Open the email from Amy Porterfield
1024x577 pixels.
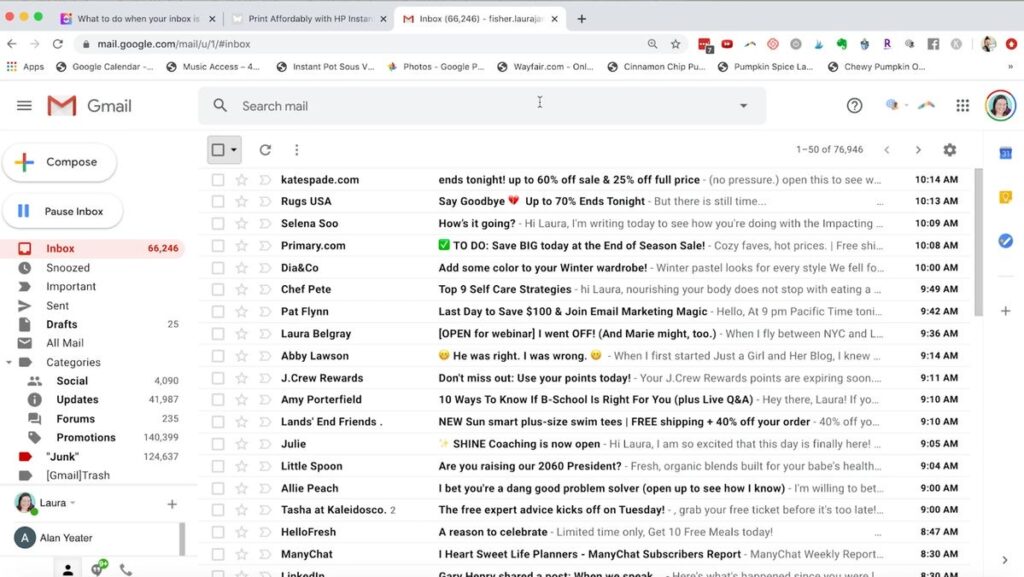tap(584, 399)
